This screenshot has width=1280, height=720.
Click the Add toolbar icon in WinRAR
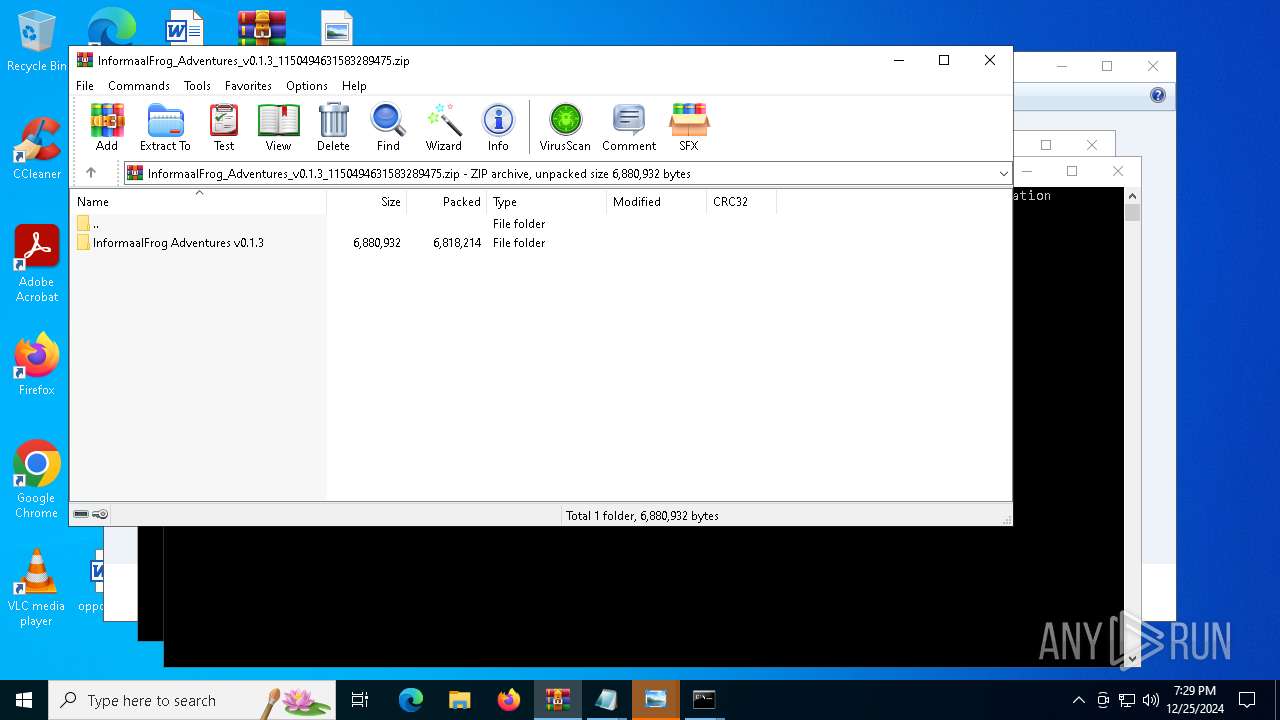coord(107,127)
